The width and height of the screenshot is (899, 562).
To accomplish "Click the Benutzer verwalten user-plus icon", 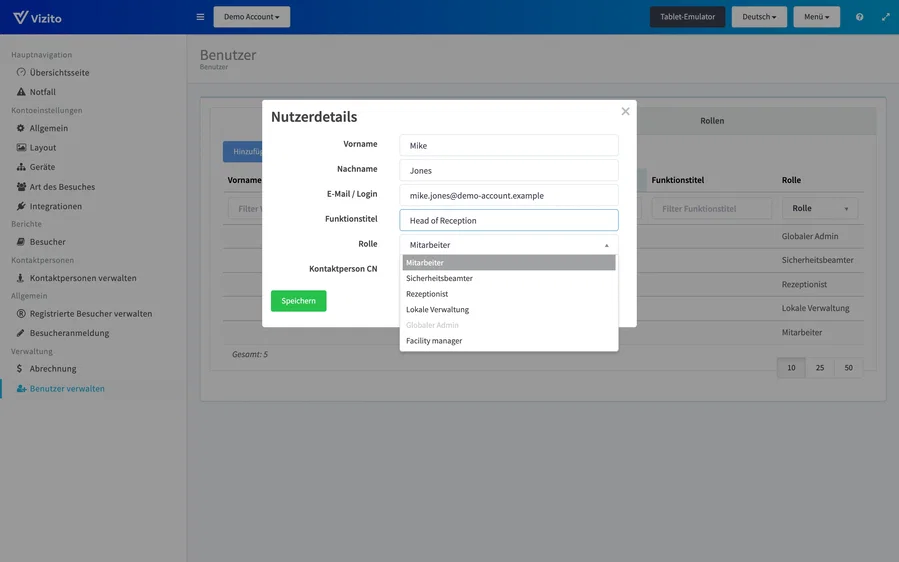I will (21, 388).
